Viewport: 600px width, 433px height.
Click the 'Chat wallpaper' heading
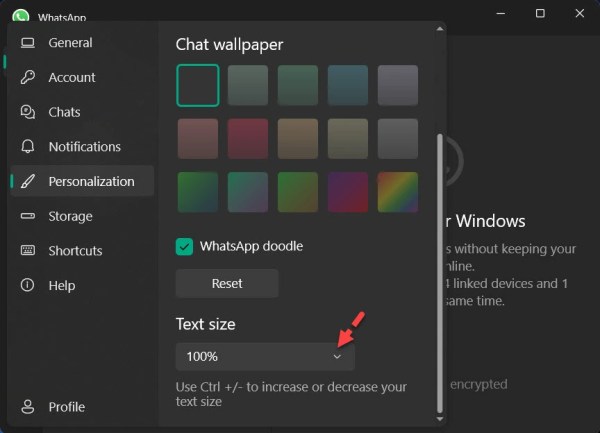coord(229,45)
